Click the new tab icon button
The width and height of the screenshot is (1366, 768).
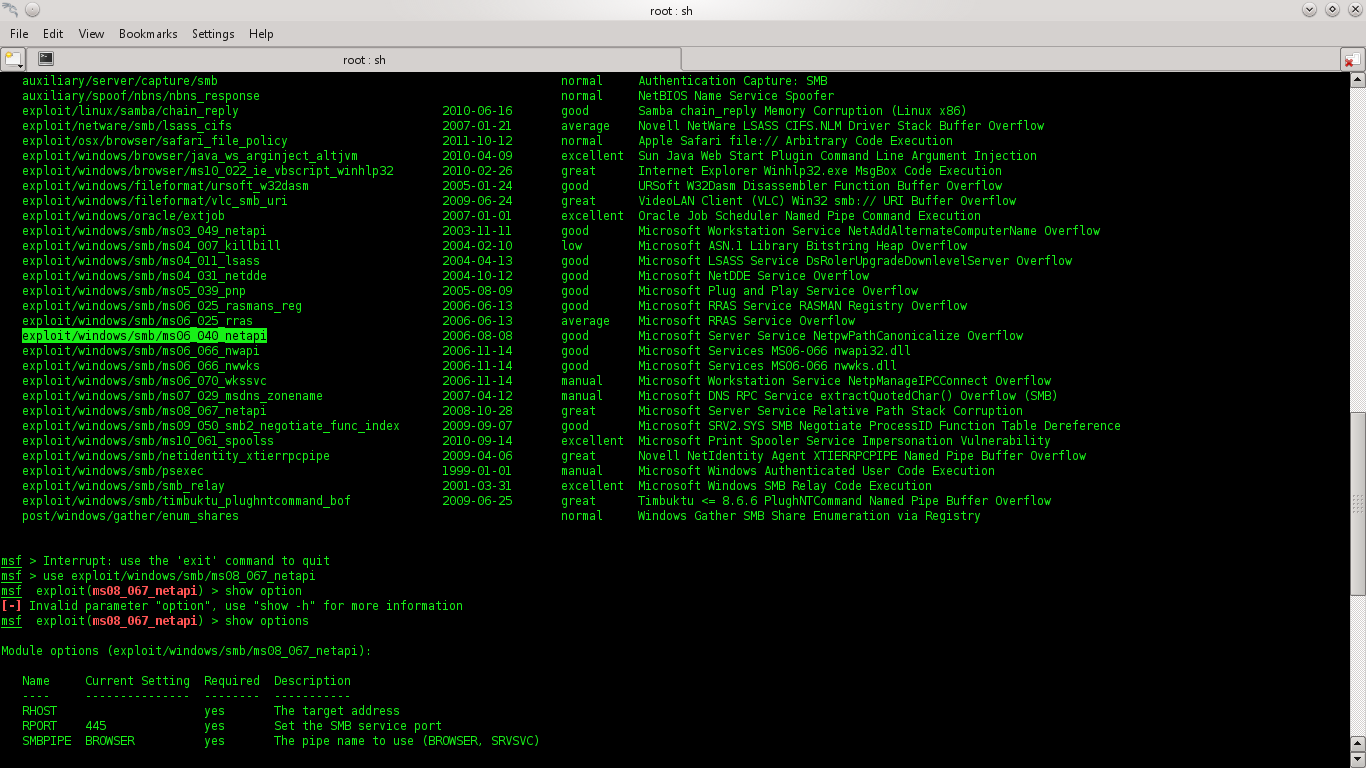pyautogui.click(x=13, y=59)
